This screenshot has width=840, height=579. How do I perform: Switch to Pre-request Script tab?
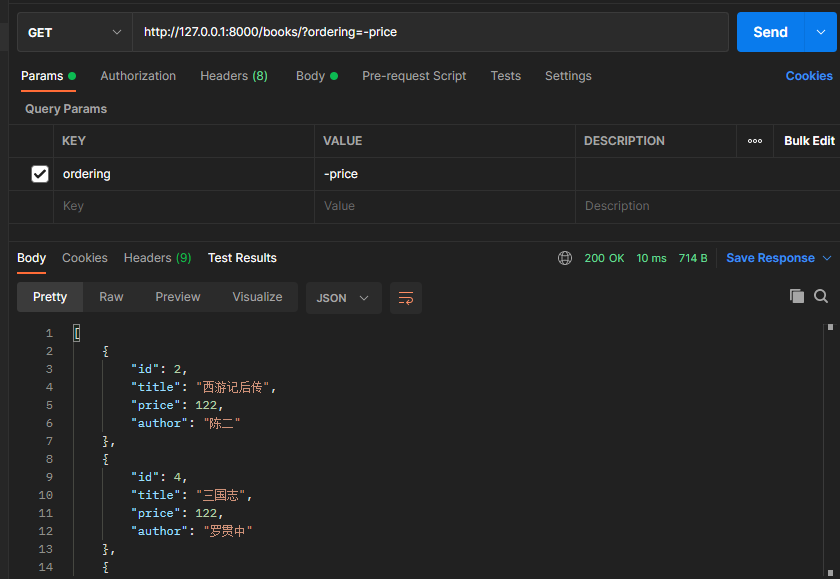pos(414,76)
